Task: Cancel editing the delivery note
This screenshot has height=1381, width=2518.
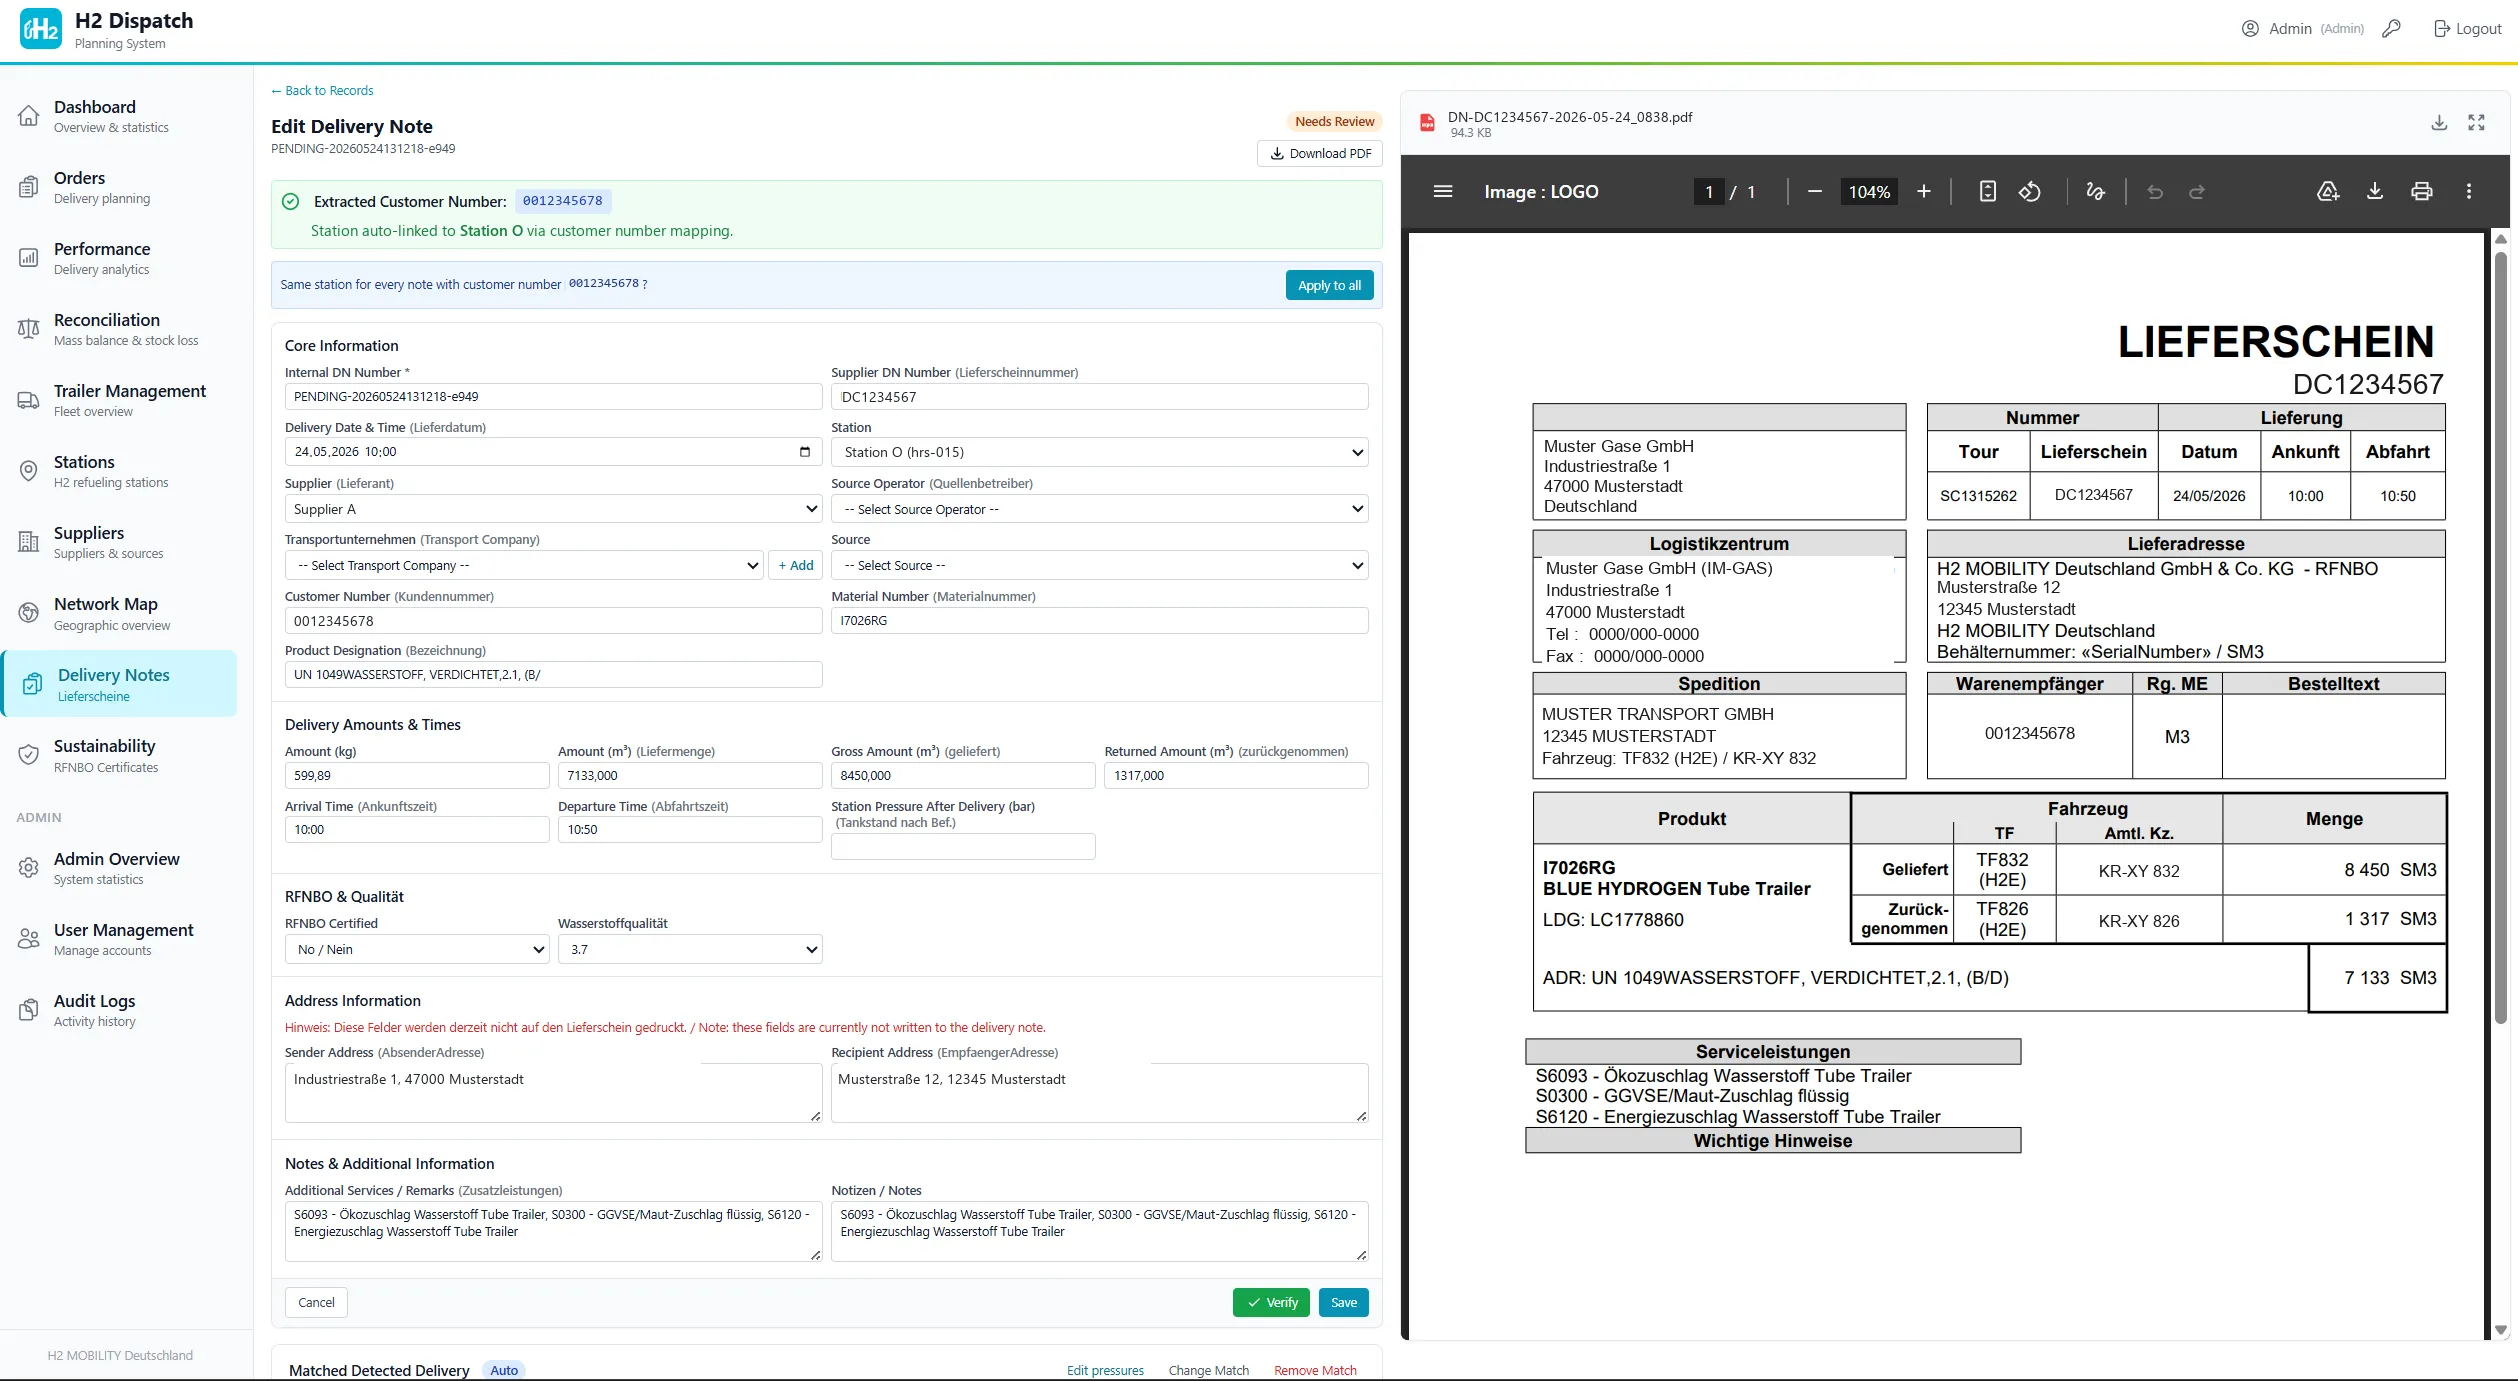Action: pyautogui.click(x=316, y=1302)
